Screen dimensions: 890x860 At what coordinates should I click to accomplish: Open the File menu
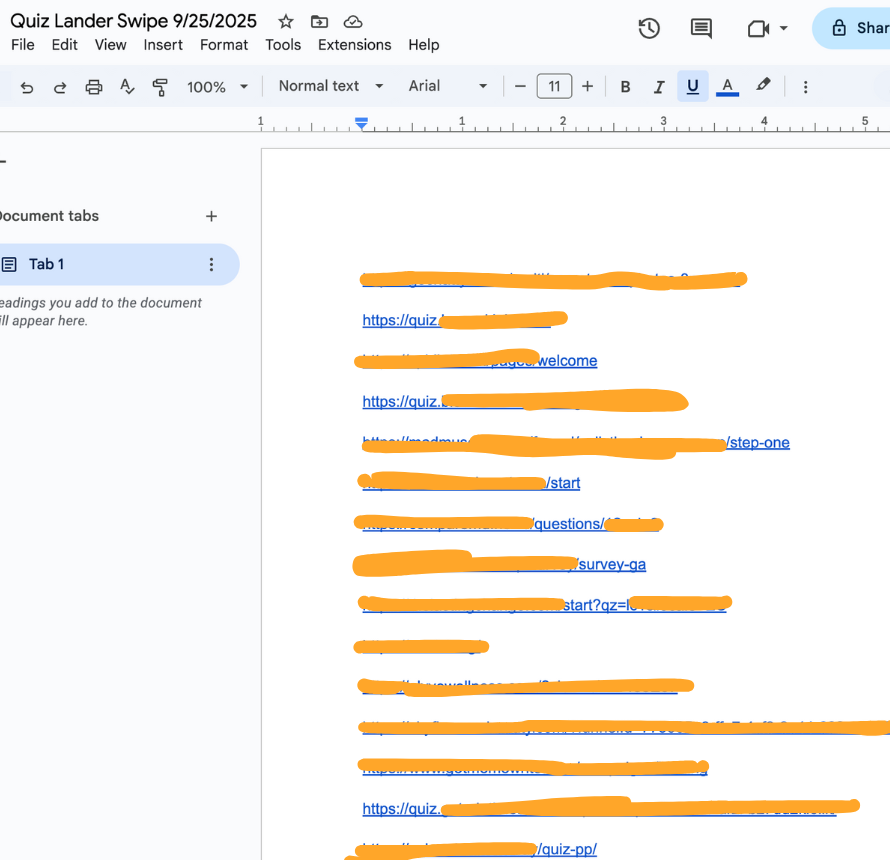pyautogui.click(x=23, y=45)
